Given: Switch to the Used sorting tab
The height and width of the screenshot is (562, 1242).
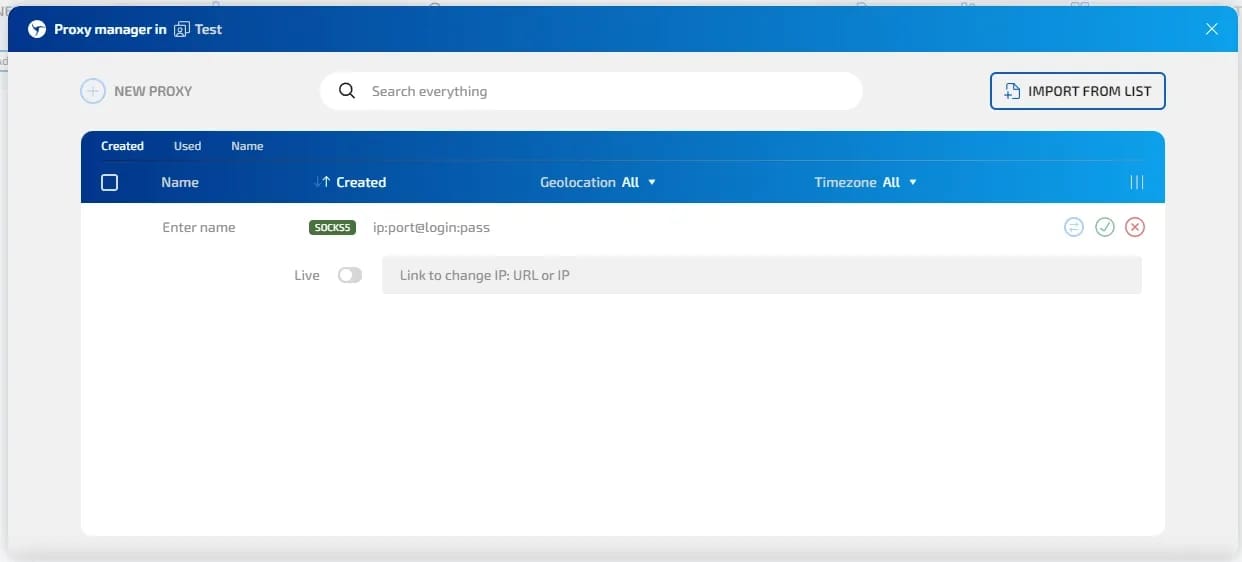Looking at the screenshot, I should click(x=187, y=146).
